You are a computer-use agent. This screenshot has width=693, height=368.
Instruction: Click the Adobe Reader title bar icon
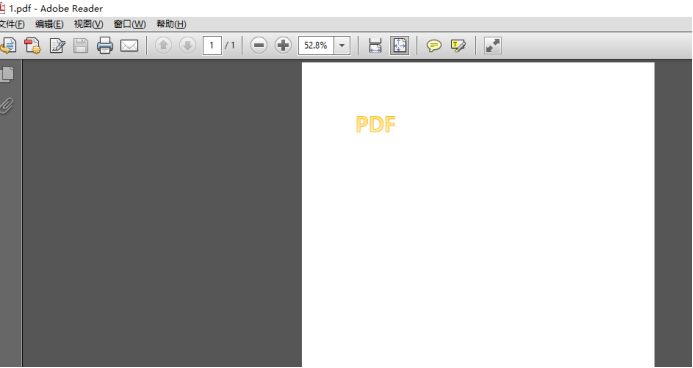tap(3, 8)
